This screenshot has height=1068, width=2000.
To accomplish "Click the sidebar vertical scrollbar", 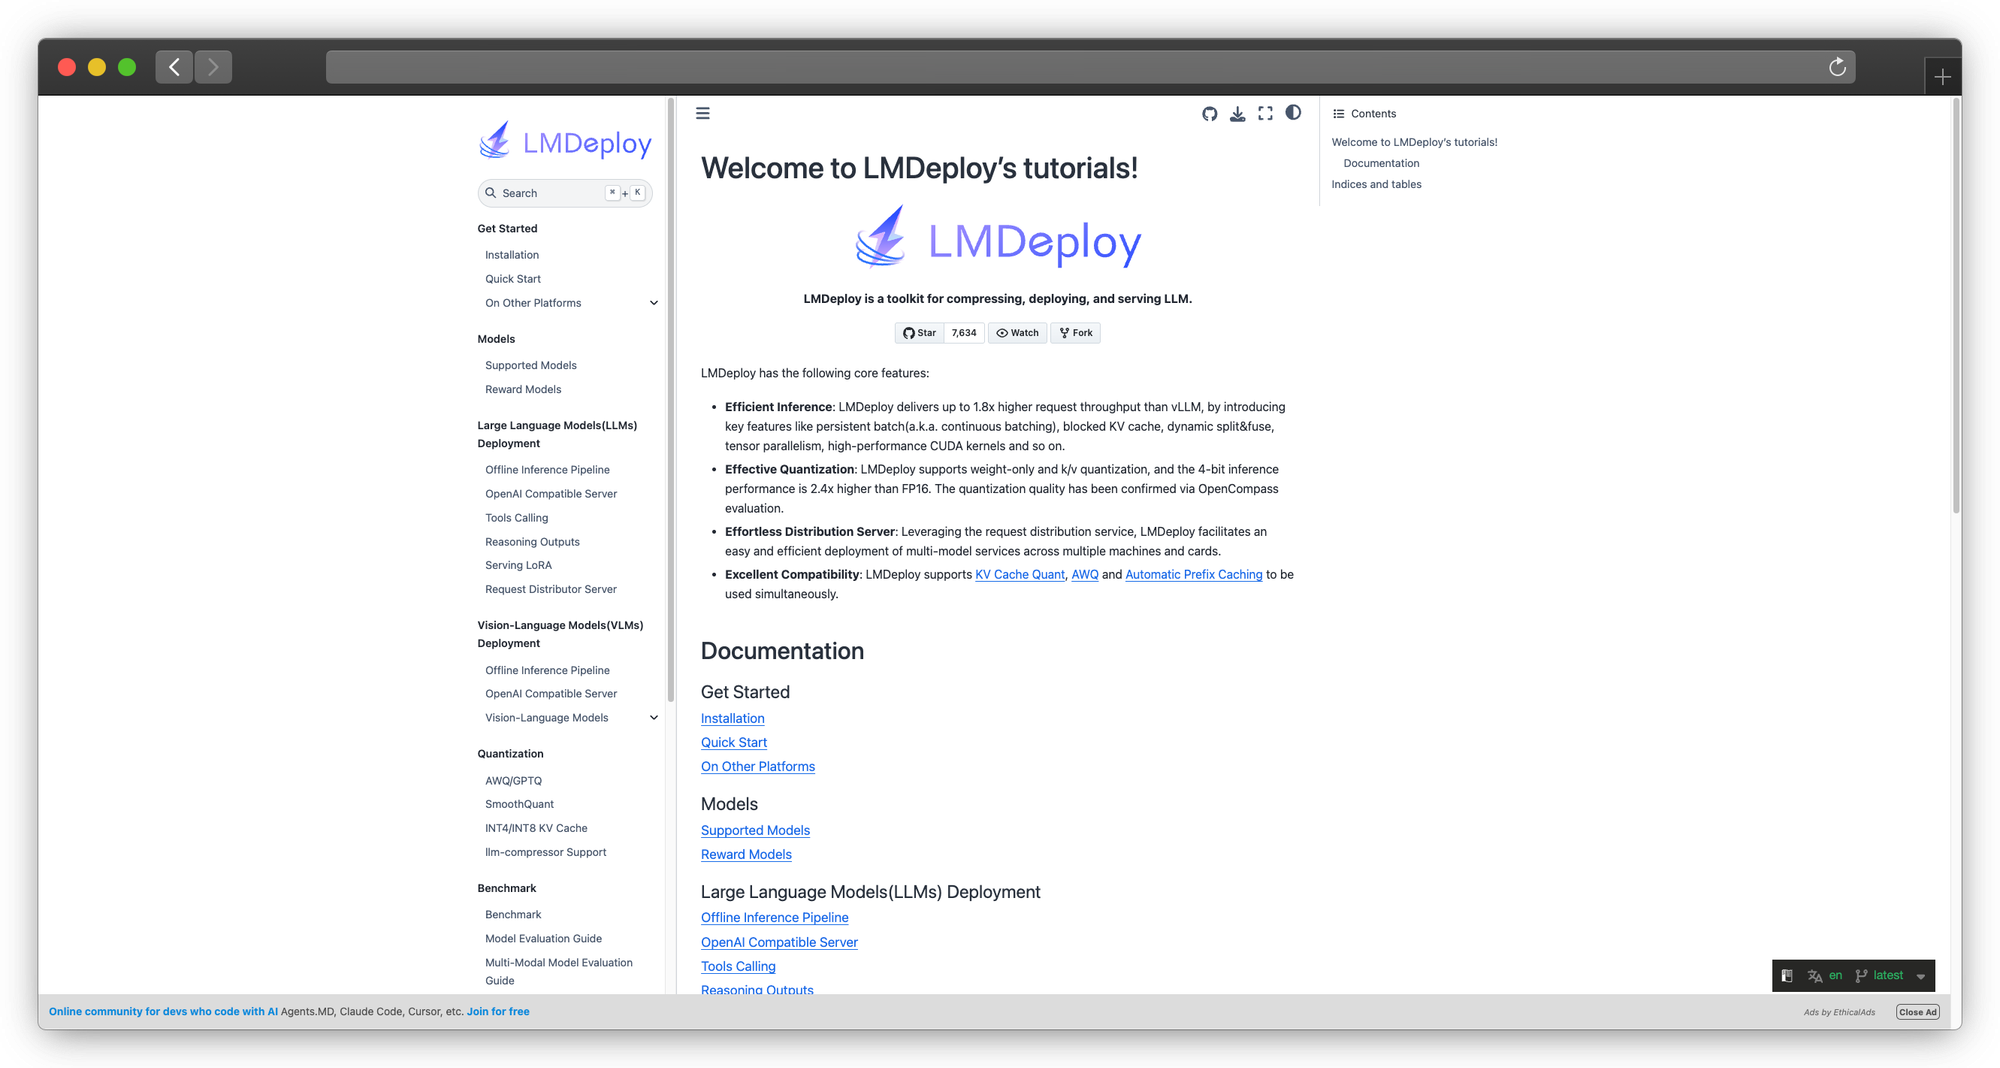I will coord(671,400).
